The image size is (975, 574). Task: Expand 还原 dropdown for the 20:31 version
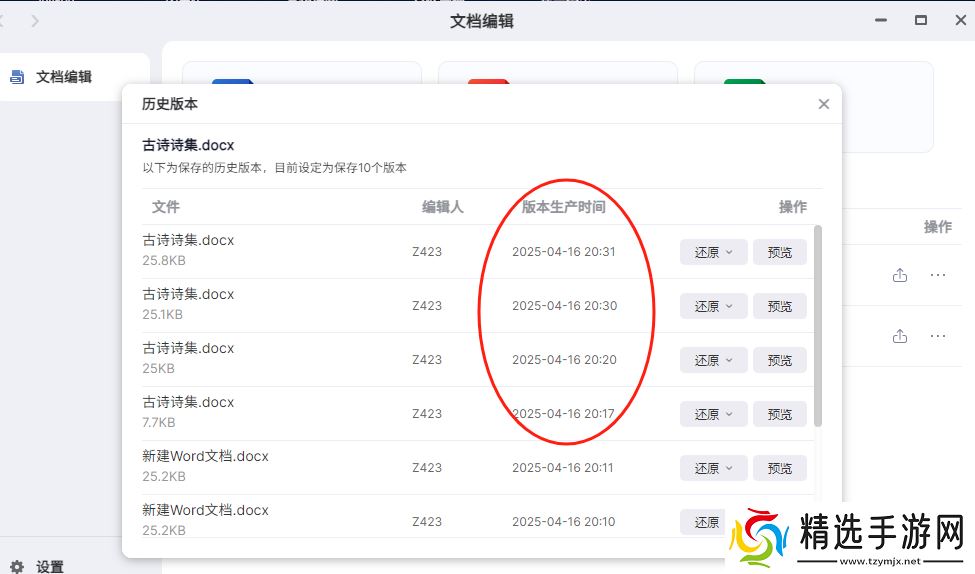coord(714,252)
